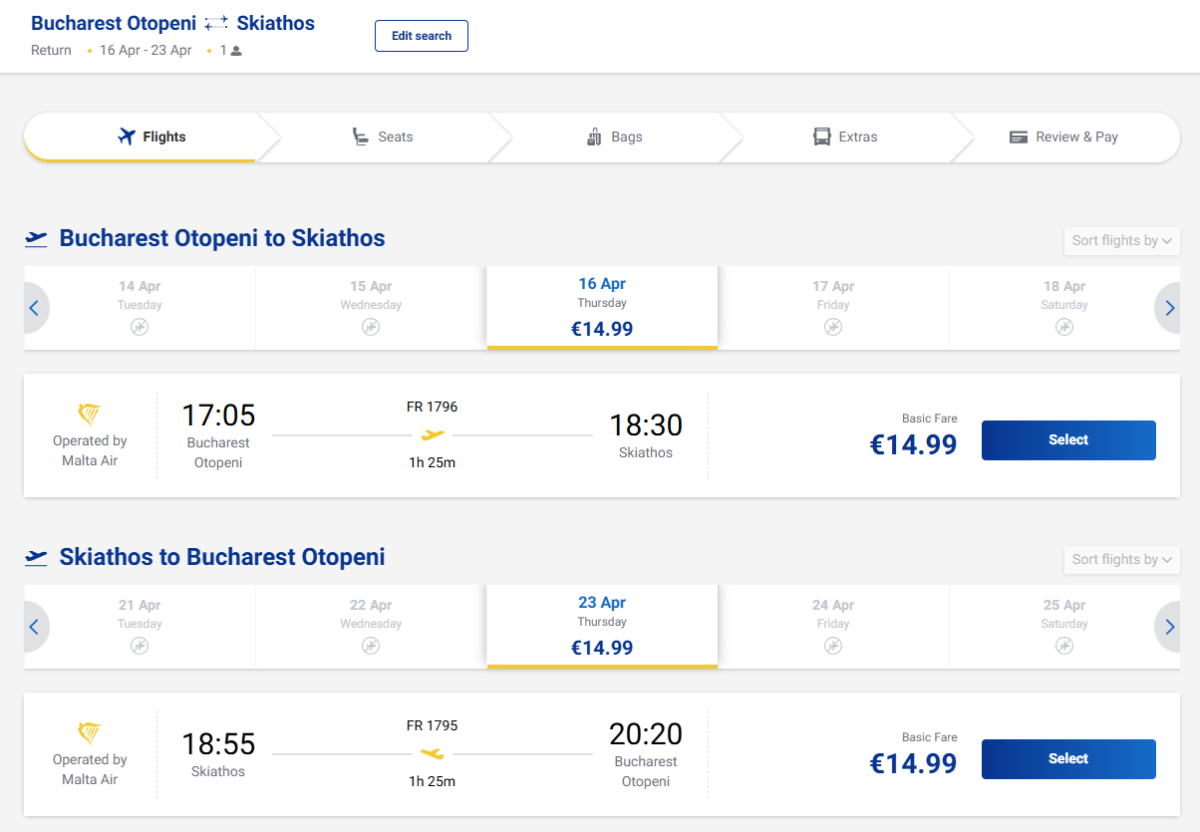
Task: Select the 17:05 Bucharest to Skiathos flight
Action: click(1068, 440)
